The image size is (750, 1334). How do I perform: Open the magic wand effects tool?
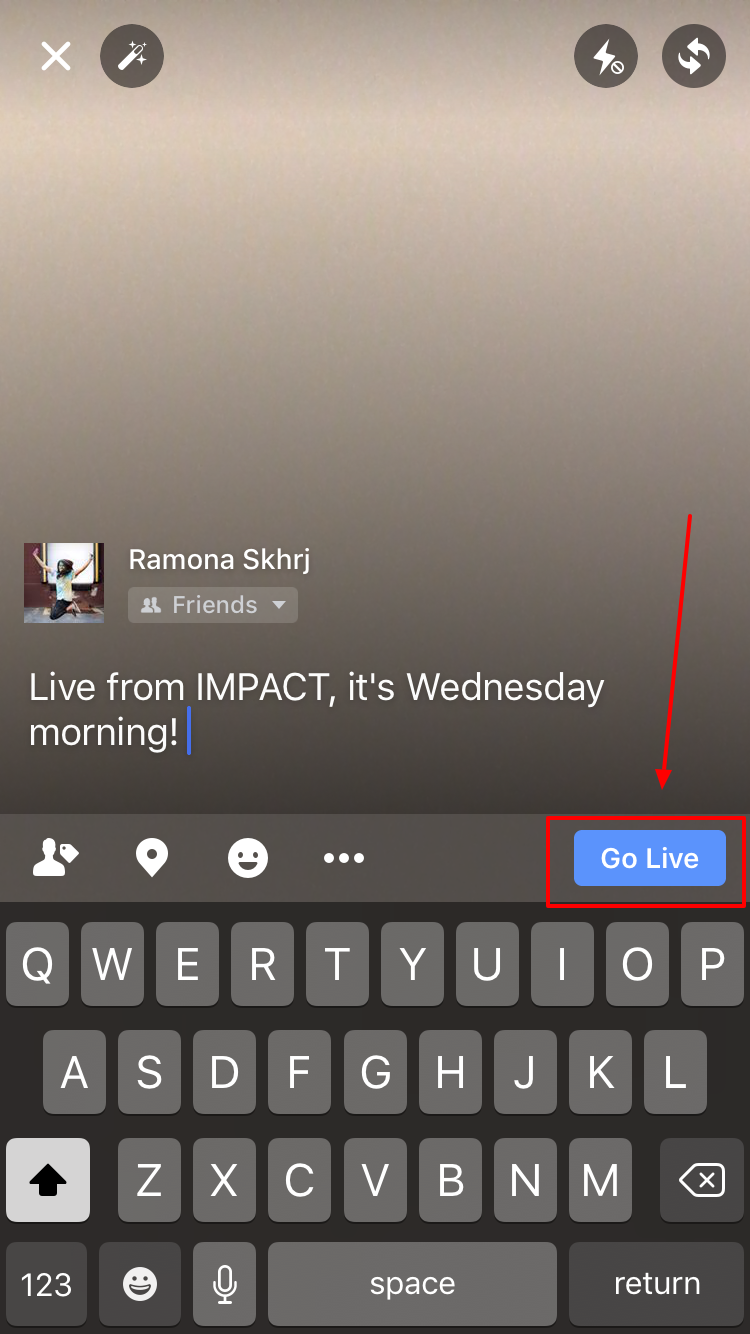pyautogui.click(x=132, y=57)
